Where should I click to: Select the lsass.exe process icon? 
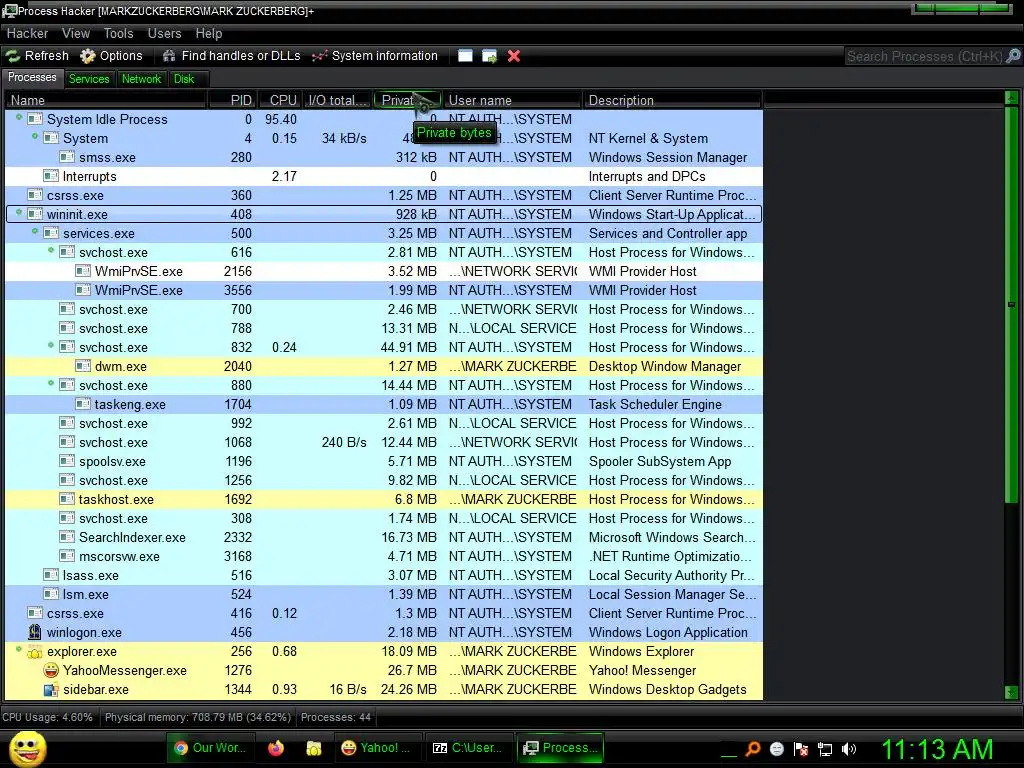point(51,575)
